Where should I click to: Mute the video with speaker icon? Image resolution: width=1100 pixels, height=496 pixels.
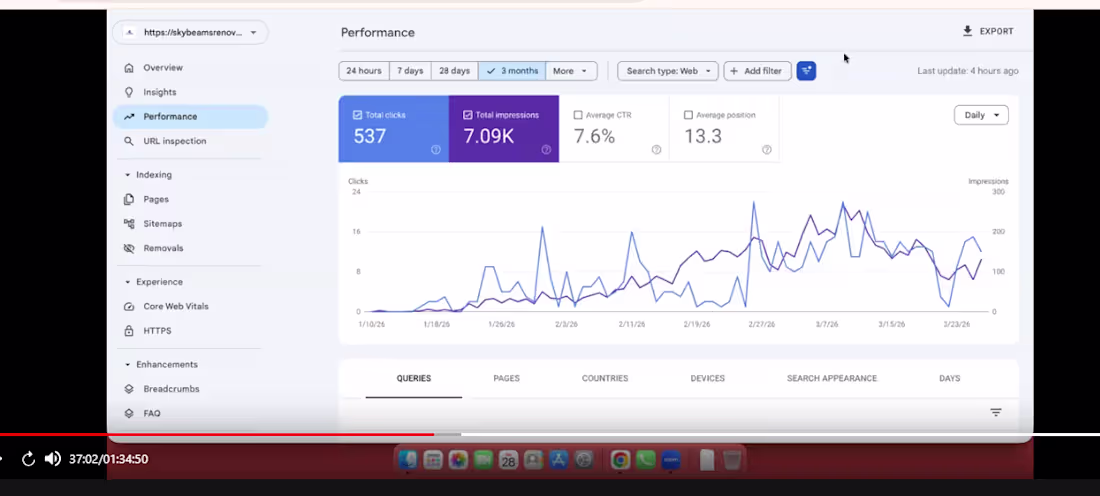(53, 459)
